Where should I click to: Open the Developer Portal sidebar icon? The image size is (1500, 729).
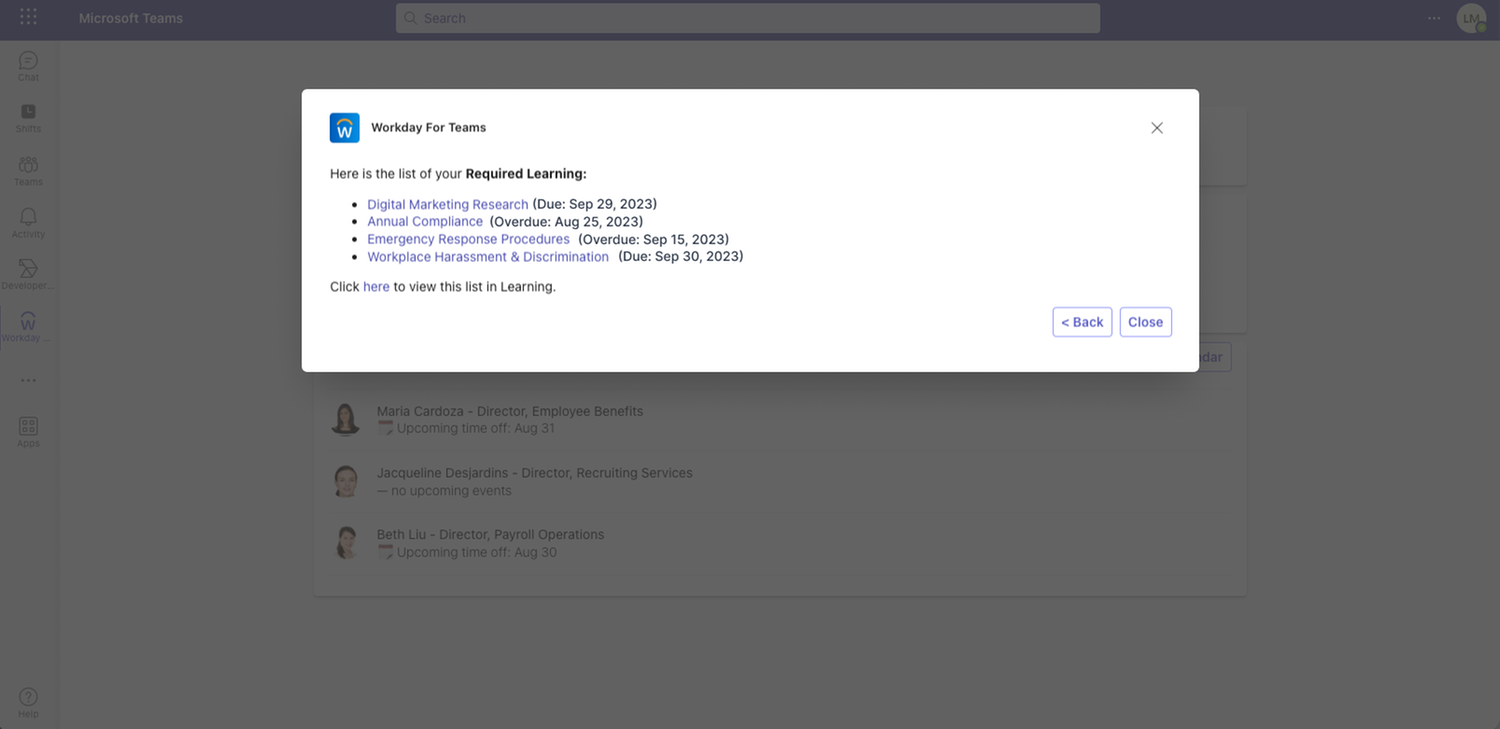(28, 272)
